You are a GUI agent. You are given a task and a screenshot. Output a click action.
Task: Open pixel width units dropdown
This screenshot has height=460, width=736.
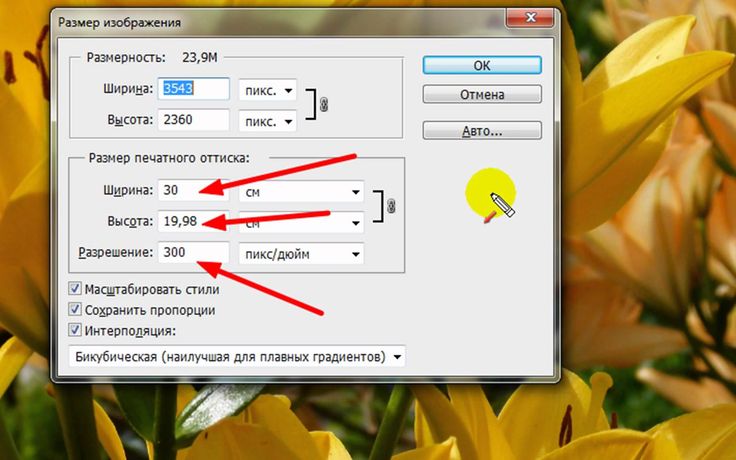(268, 90)
